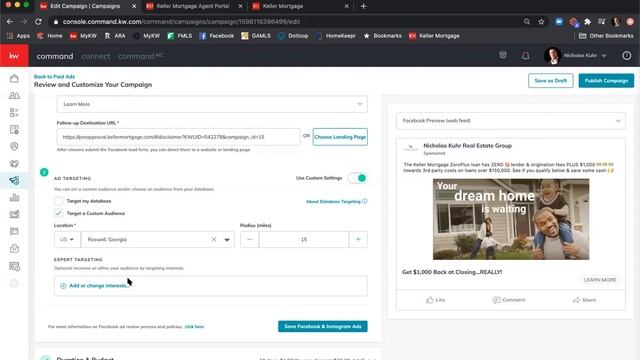Open the 'click here' policies link

[194, 327]
